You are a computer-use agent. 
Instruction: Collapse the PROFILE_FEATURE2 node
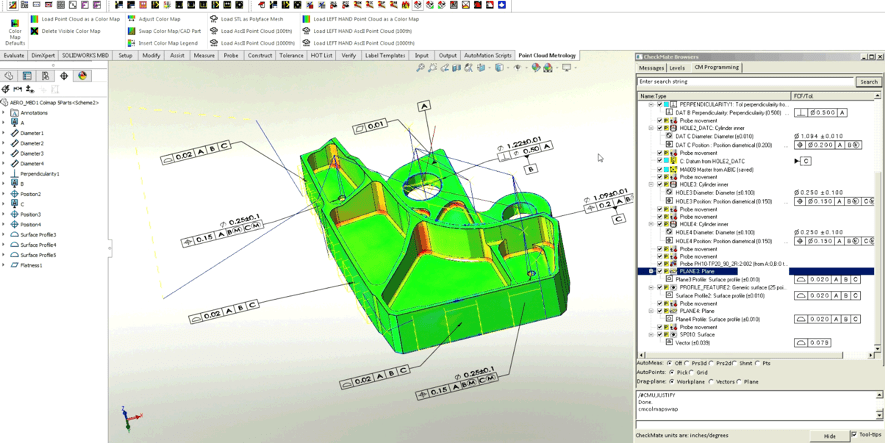651,287
